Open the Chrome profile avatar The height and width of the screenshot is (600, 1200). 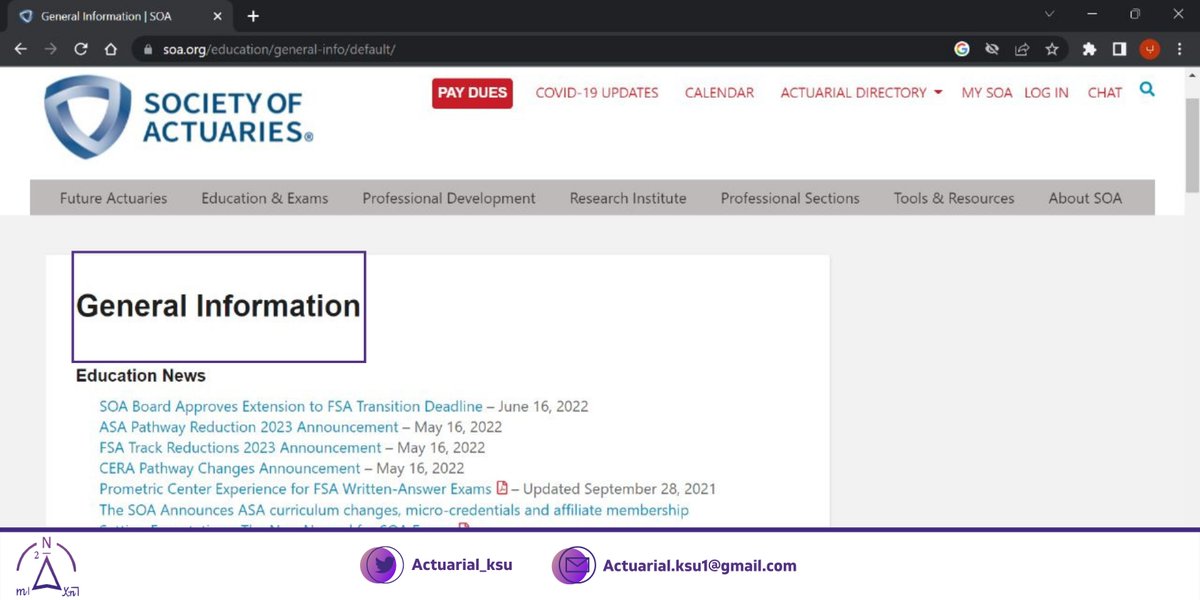click(x=1150, y=48)
